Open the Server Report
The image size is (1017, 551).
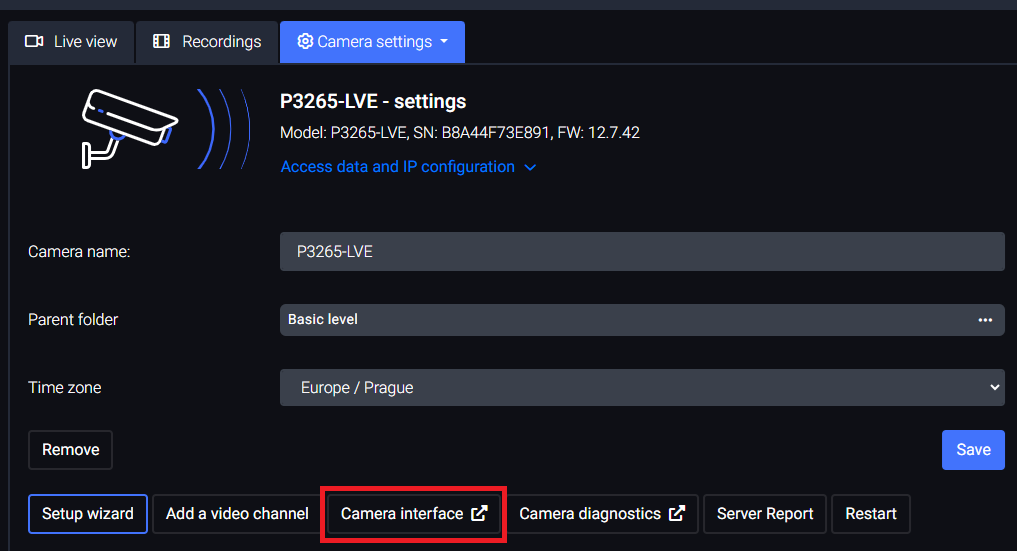point(765,514)
